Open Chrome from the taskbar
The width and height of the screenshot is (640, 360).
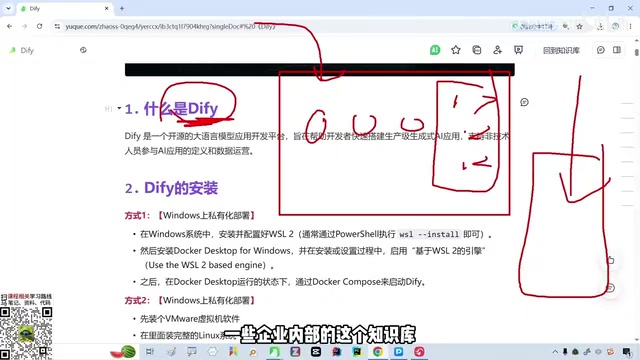(378, 351)
